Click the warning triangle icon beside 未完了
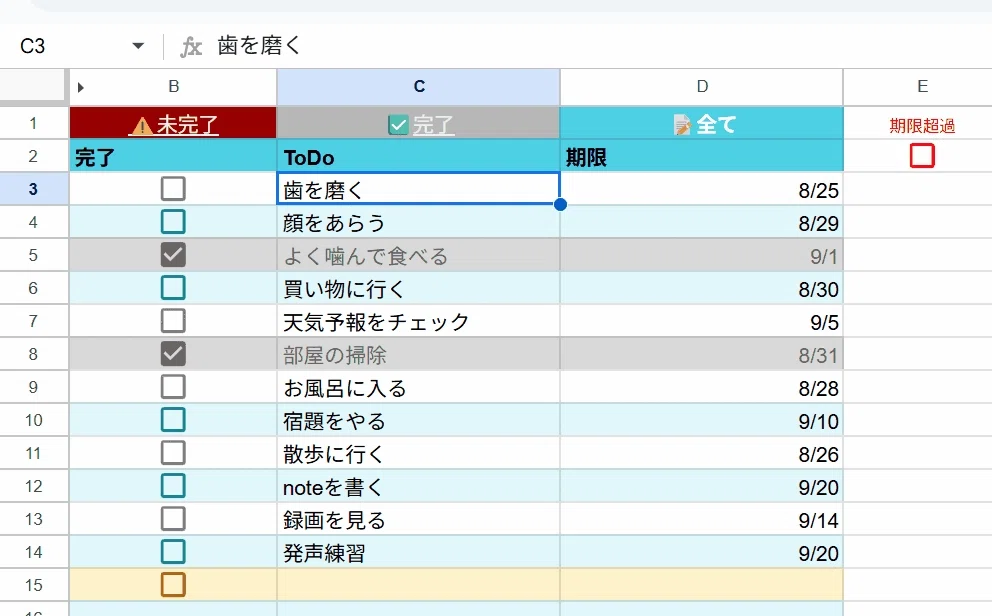This screenshot has height=616, width=992. [142, 126]
